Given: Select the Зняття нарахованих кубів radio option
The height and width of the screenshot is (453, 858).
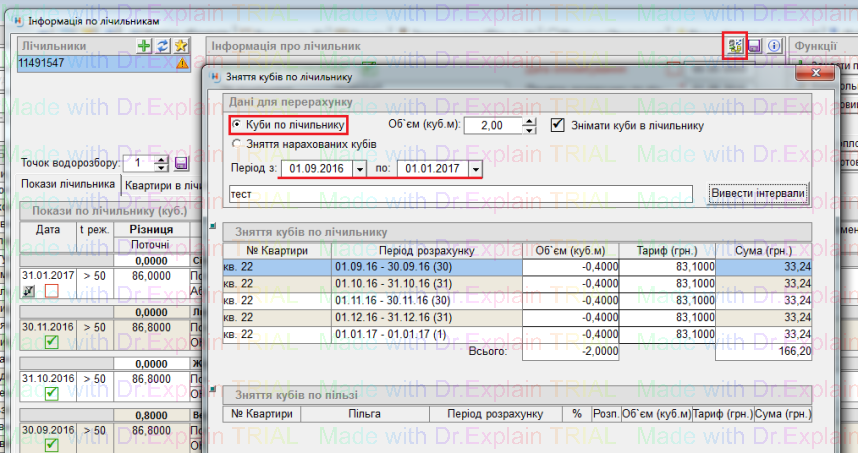Looking at the screenshot, I should [237, 145].
